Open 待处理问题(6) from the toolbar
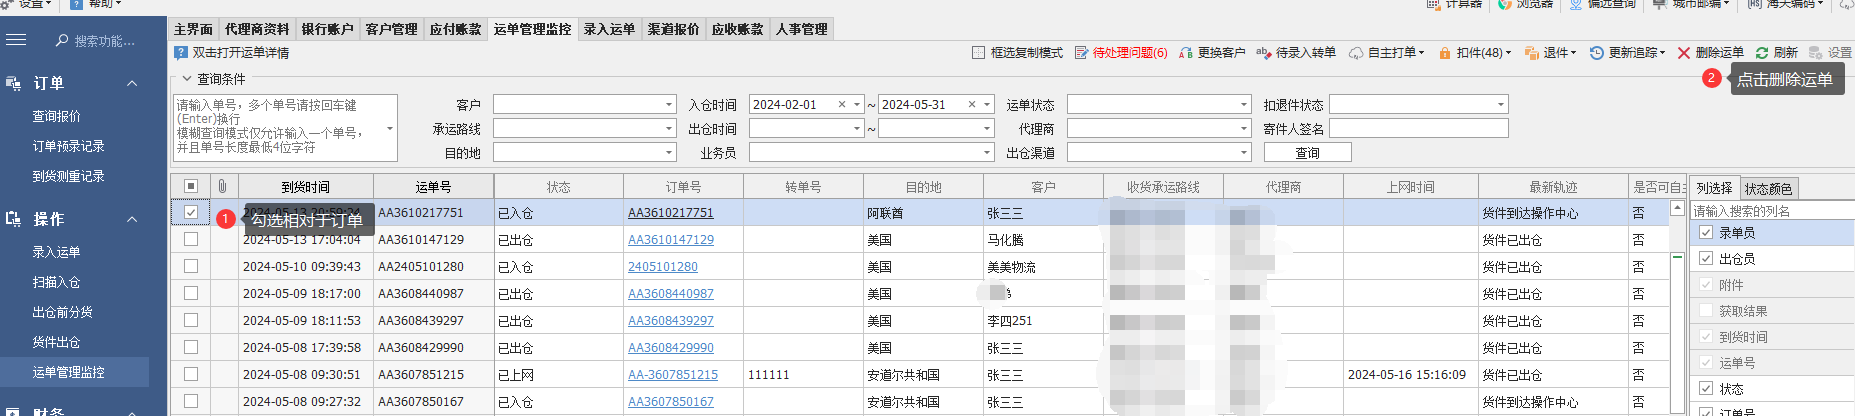Viewport: 1855px width, 416px height. 1081,53
